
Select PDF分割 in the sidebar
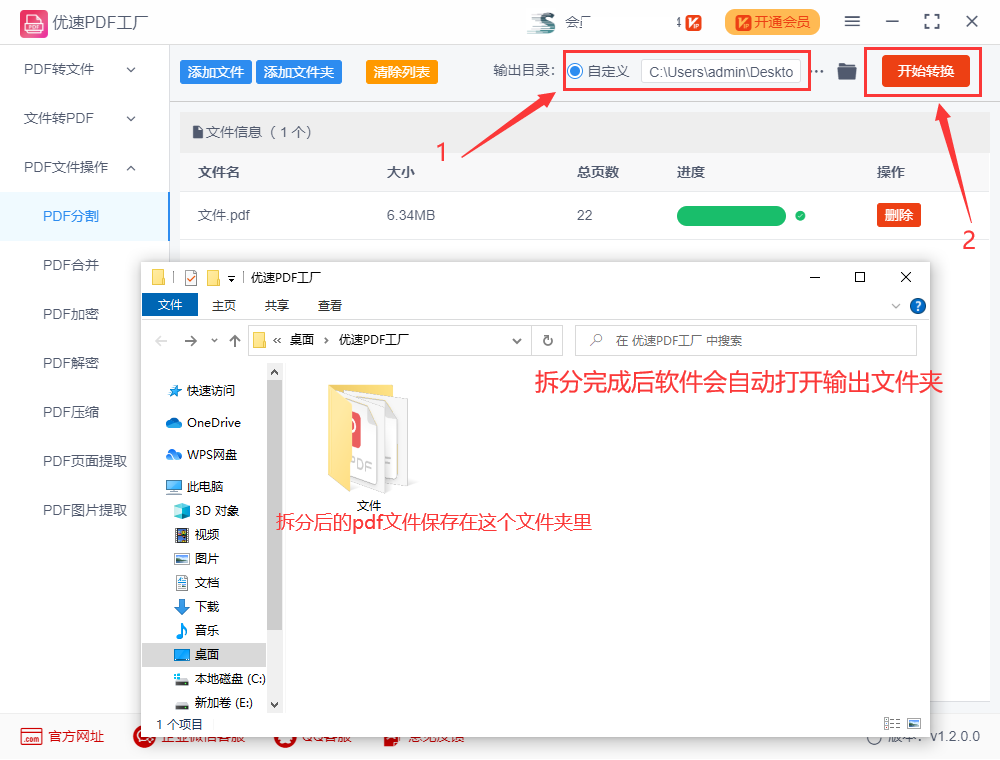tap(84, 217)
